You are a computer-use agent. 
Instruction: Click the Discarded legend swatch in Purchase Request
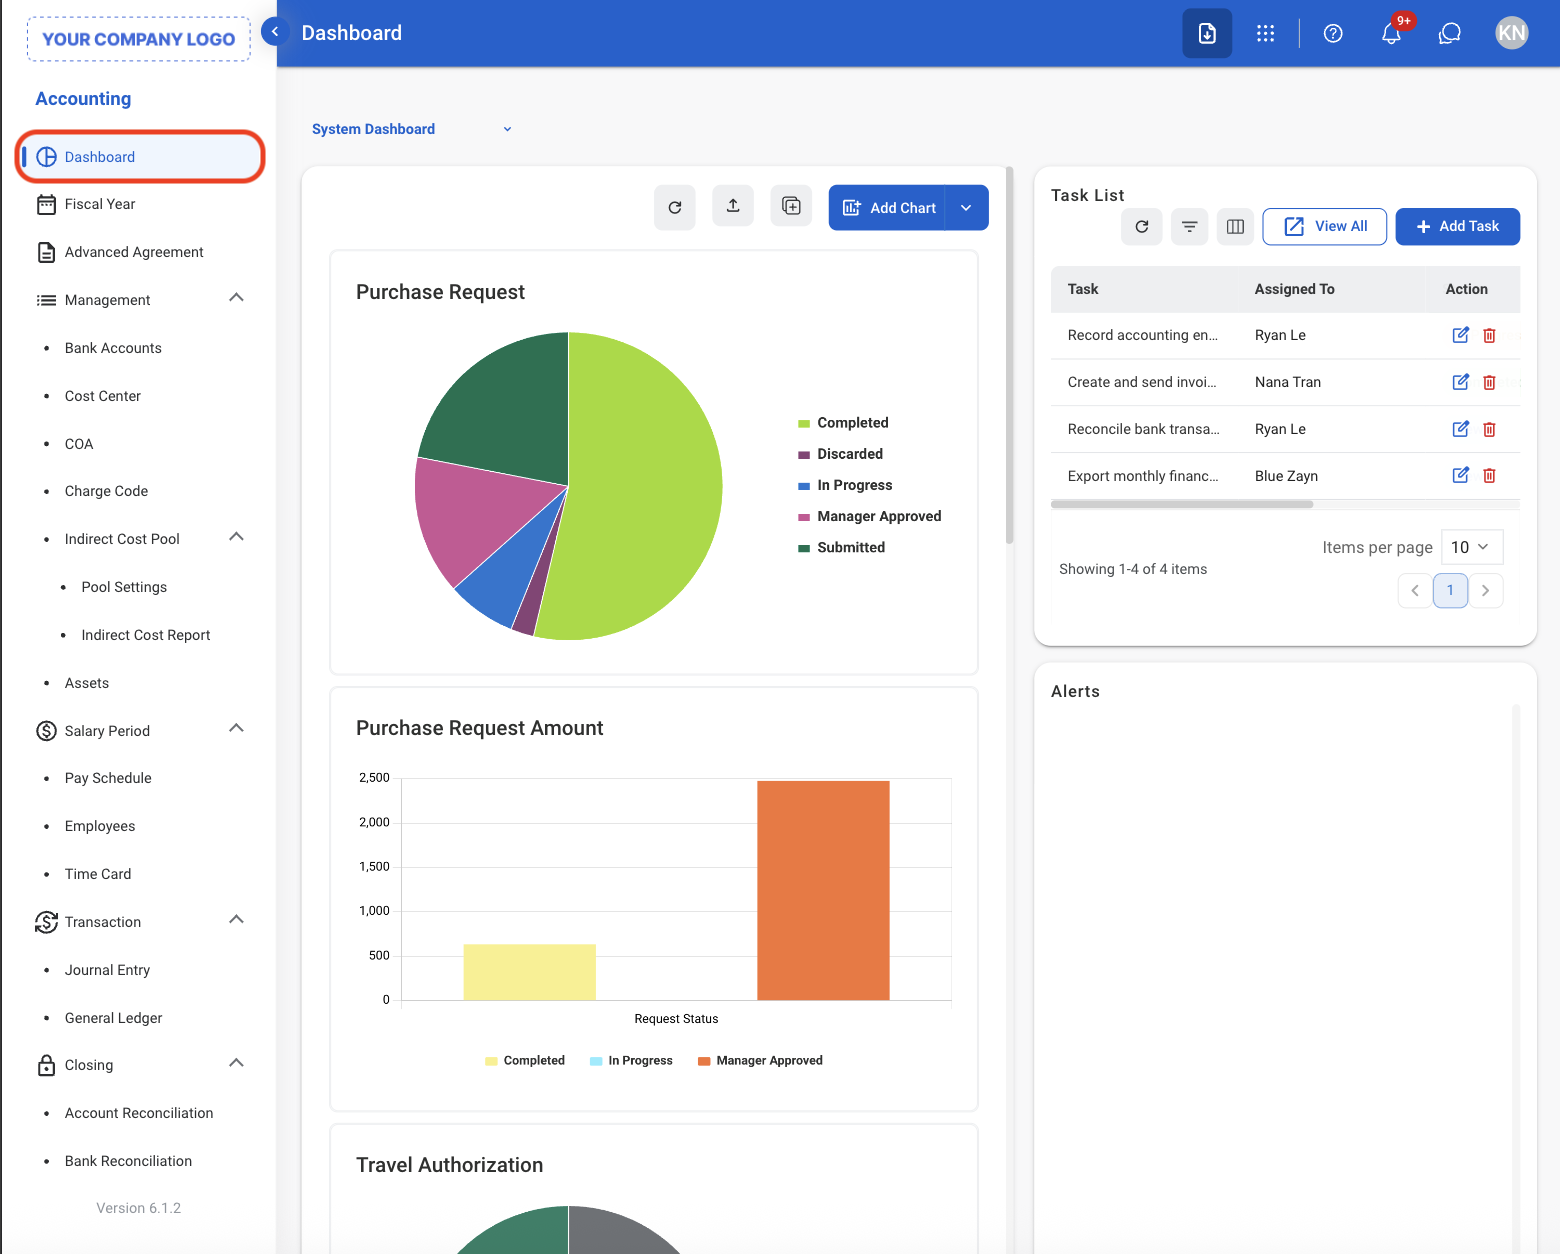point(804,455)
